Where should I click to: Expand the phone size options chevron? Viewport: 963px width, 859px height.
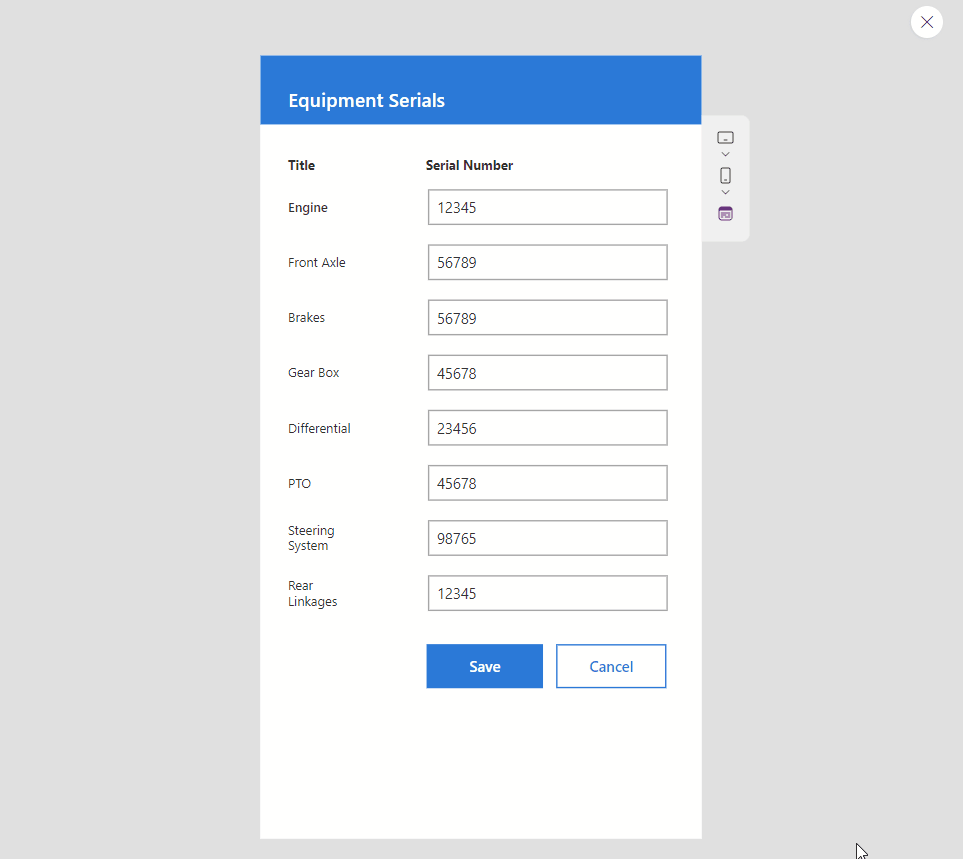pos(725,192)
